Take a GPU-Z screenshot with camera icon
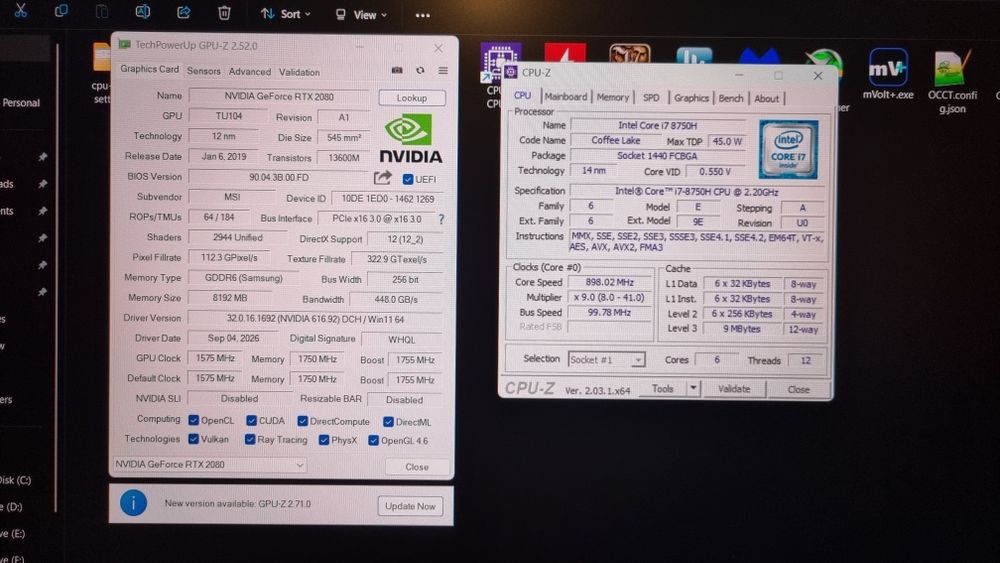This screenshot has width=1000, height=563. tap(397, 70)
